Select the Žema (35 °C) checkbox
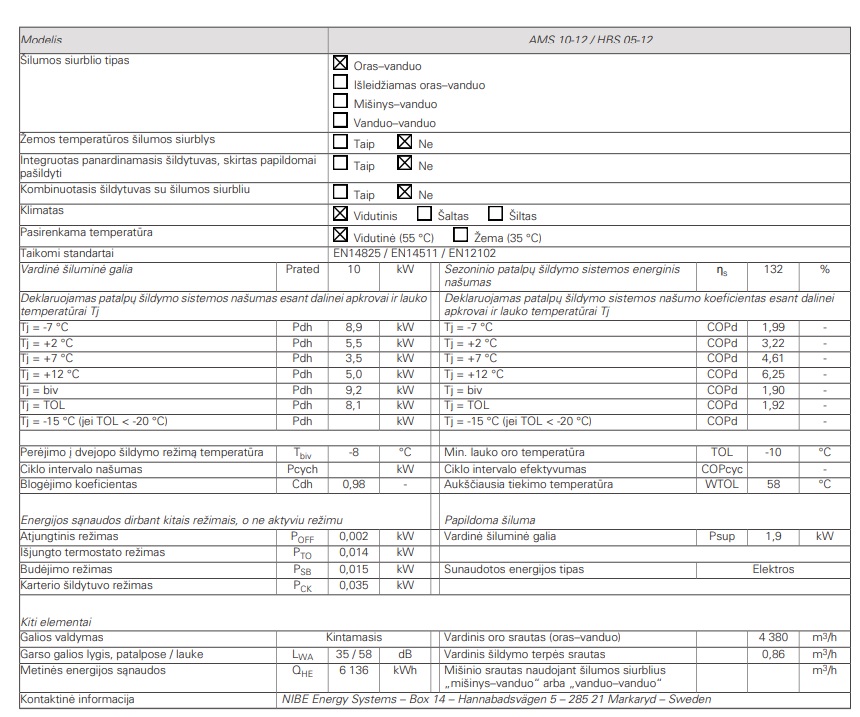860x717 pixels. click(461, 236)
